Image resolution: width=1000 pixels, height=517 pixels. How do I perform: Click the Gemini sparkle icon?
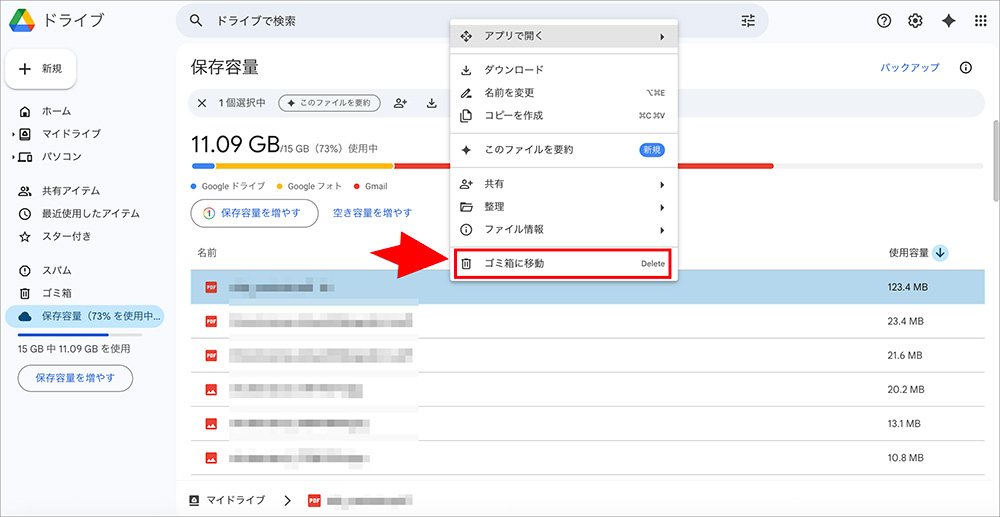pyautogui.click(x=948, y=21)
